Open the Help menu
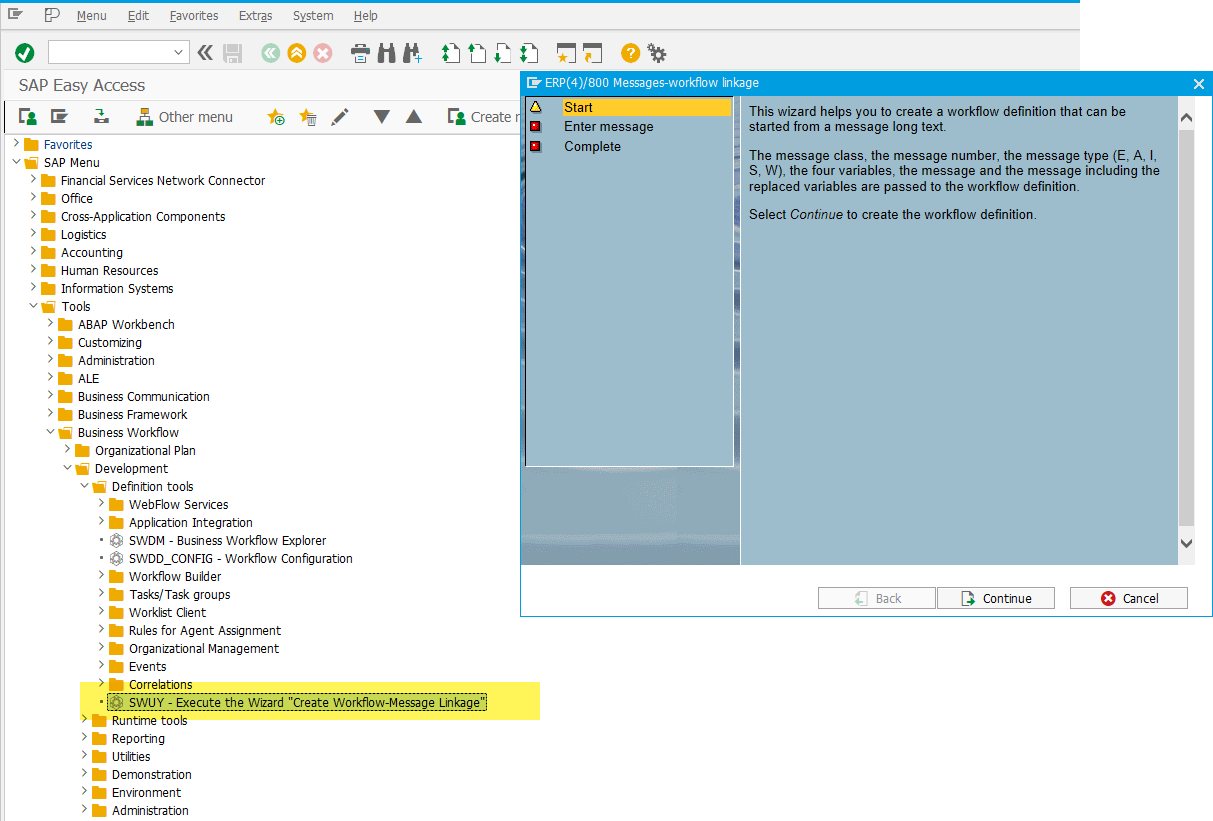Screen dimensions: 1213x821 click(x=366, y=16)
